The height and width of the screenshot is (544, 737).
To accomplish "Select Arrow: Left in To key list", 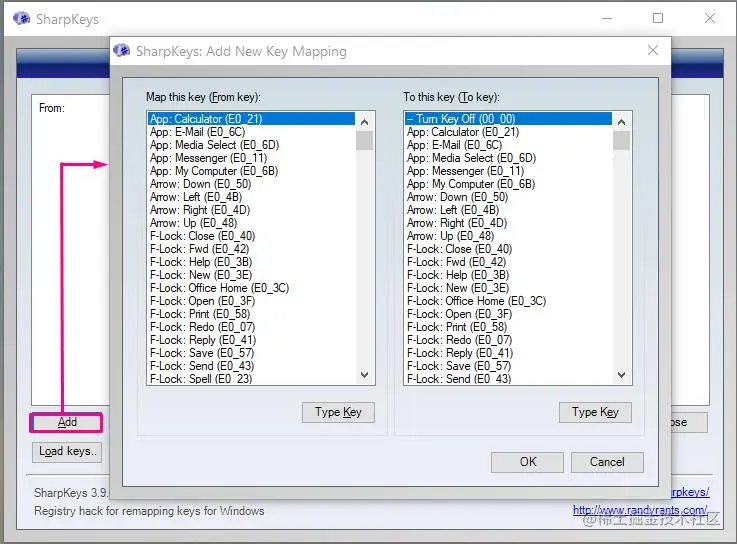I will point(509,210).
